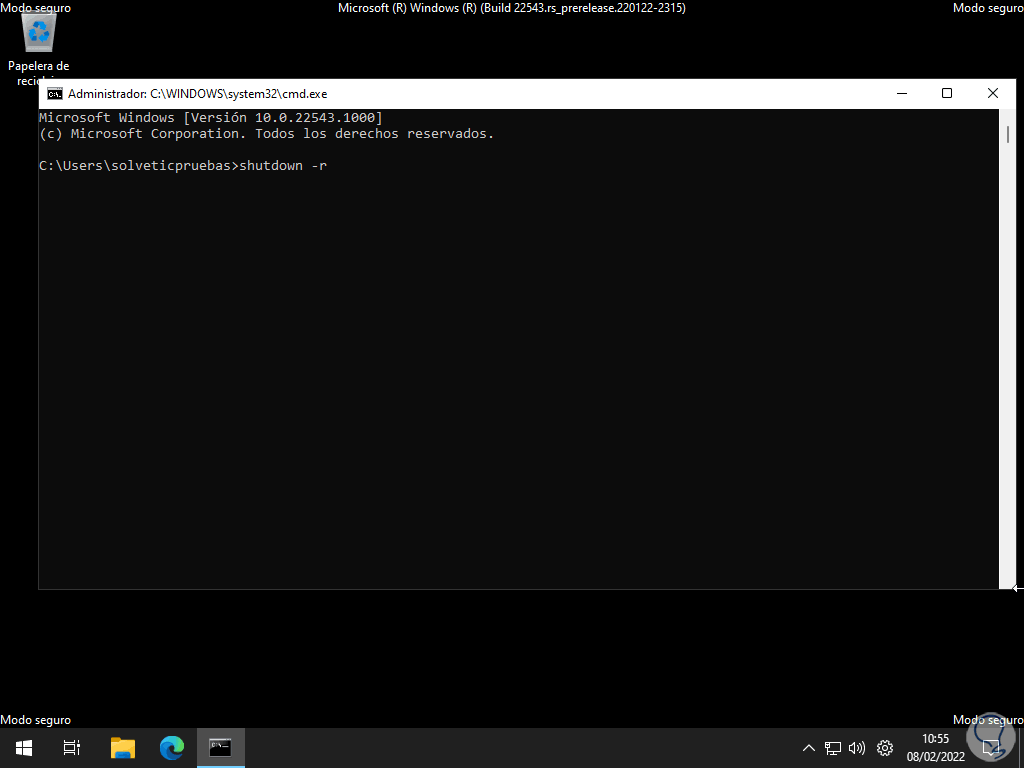Click the Command Prompt title bar text
The image size is (1024, 768).
pyautogui.click(x=197, y=94)
